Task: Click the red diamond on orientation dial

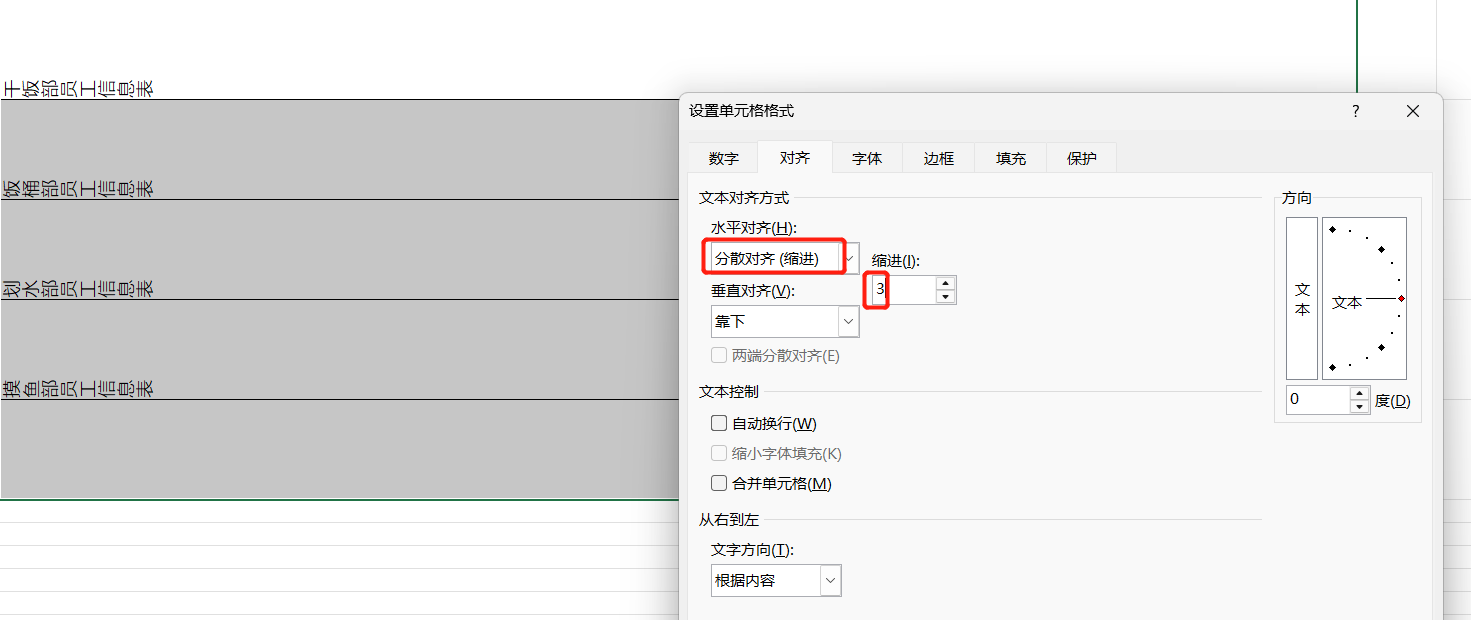Action: [x=1401, y=299]
